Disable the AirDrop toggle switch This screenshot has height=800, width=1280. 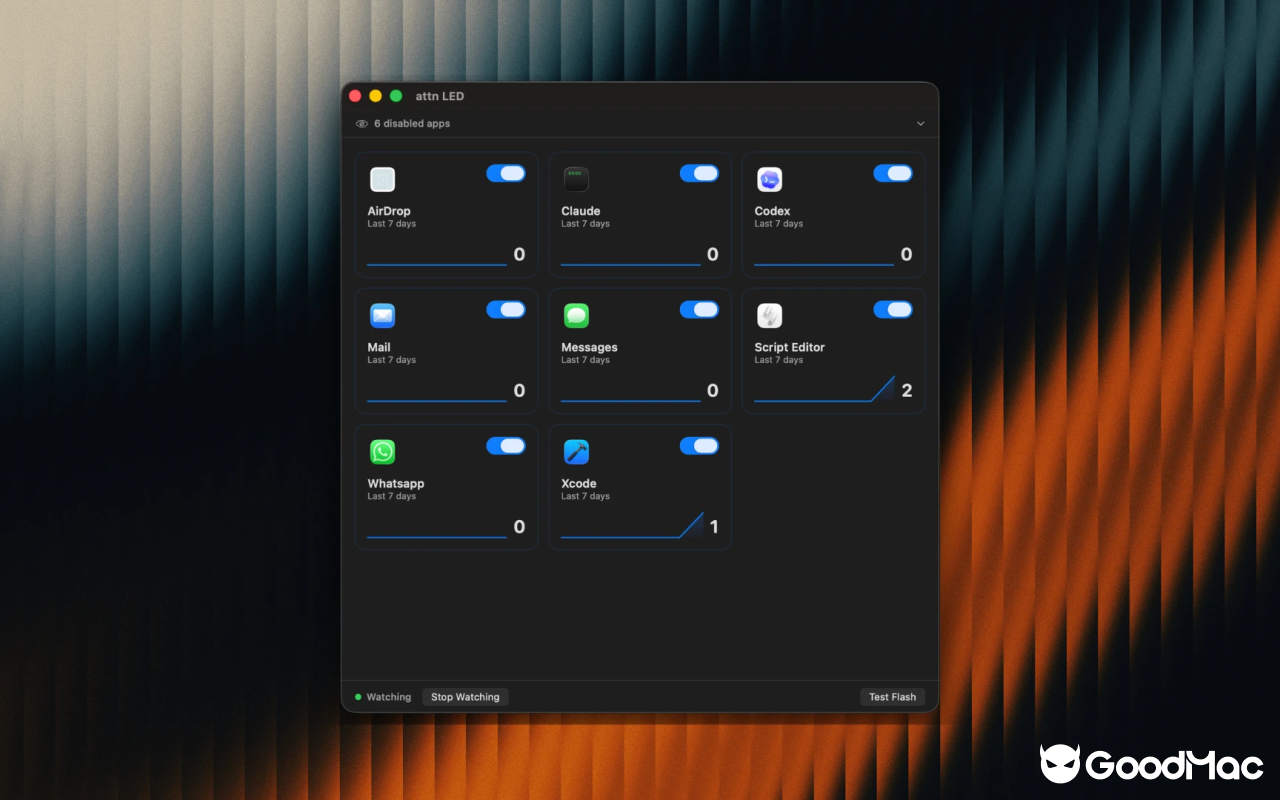tap(506, 174)
